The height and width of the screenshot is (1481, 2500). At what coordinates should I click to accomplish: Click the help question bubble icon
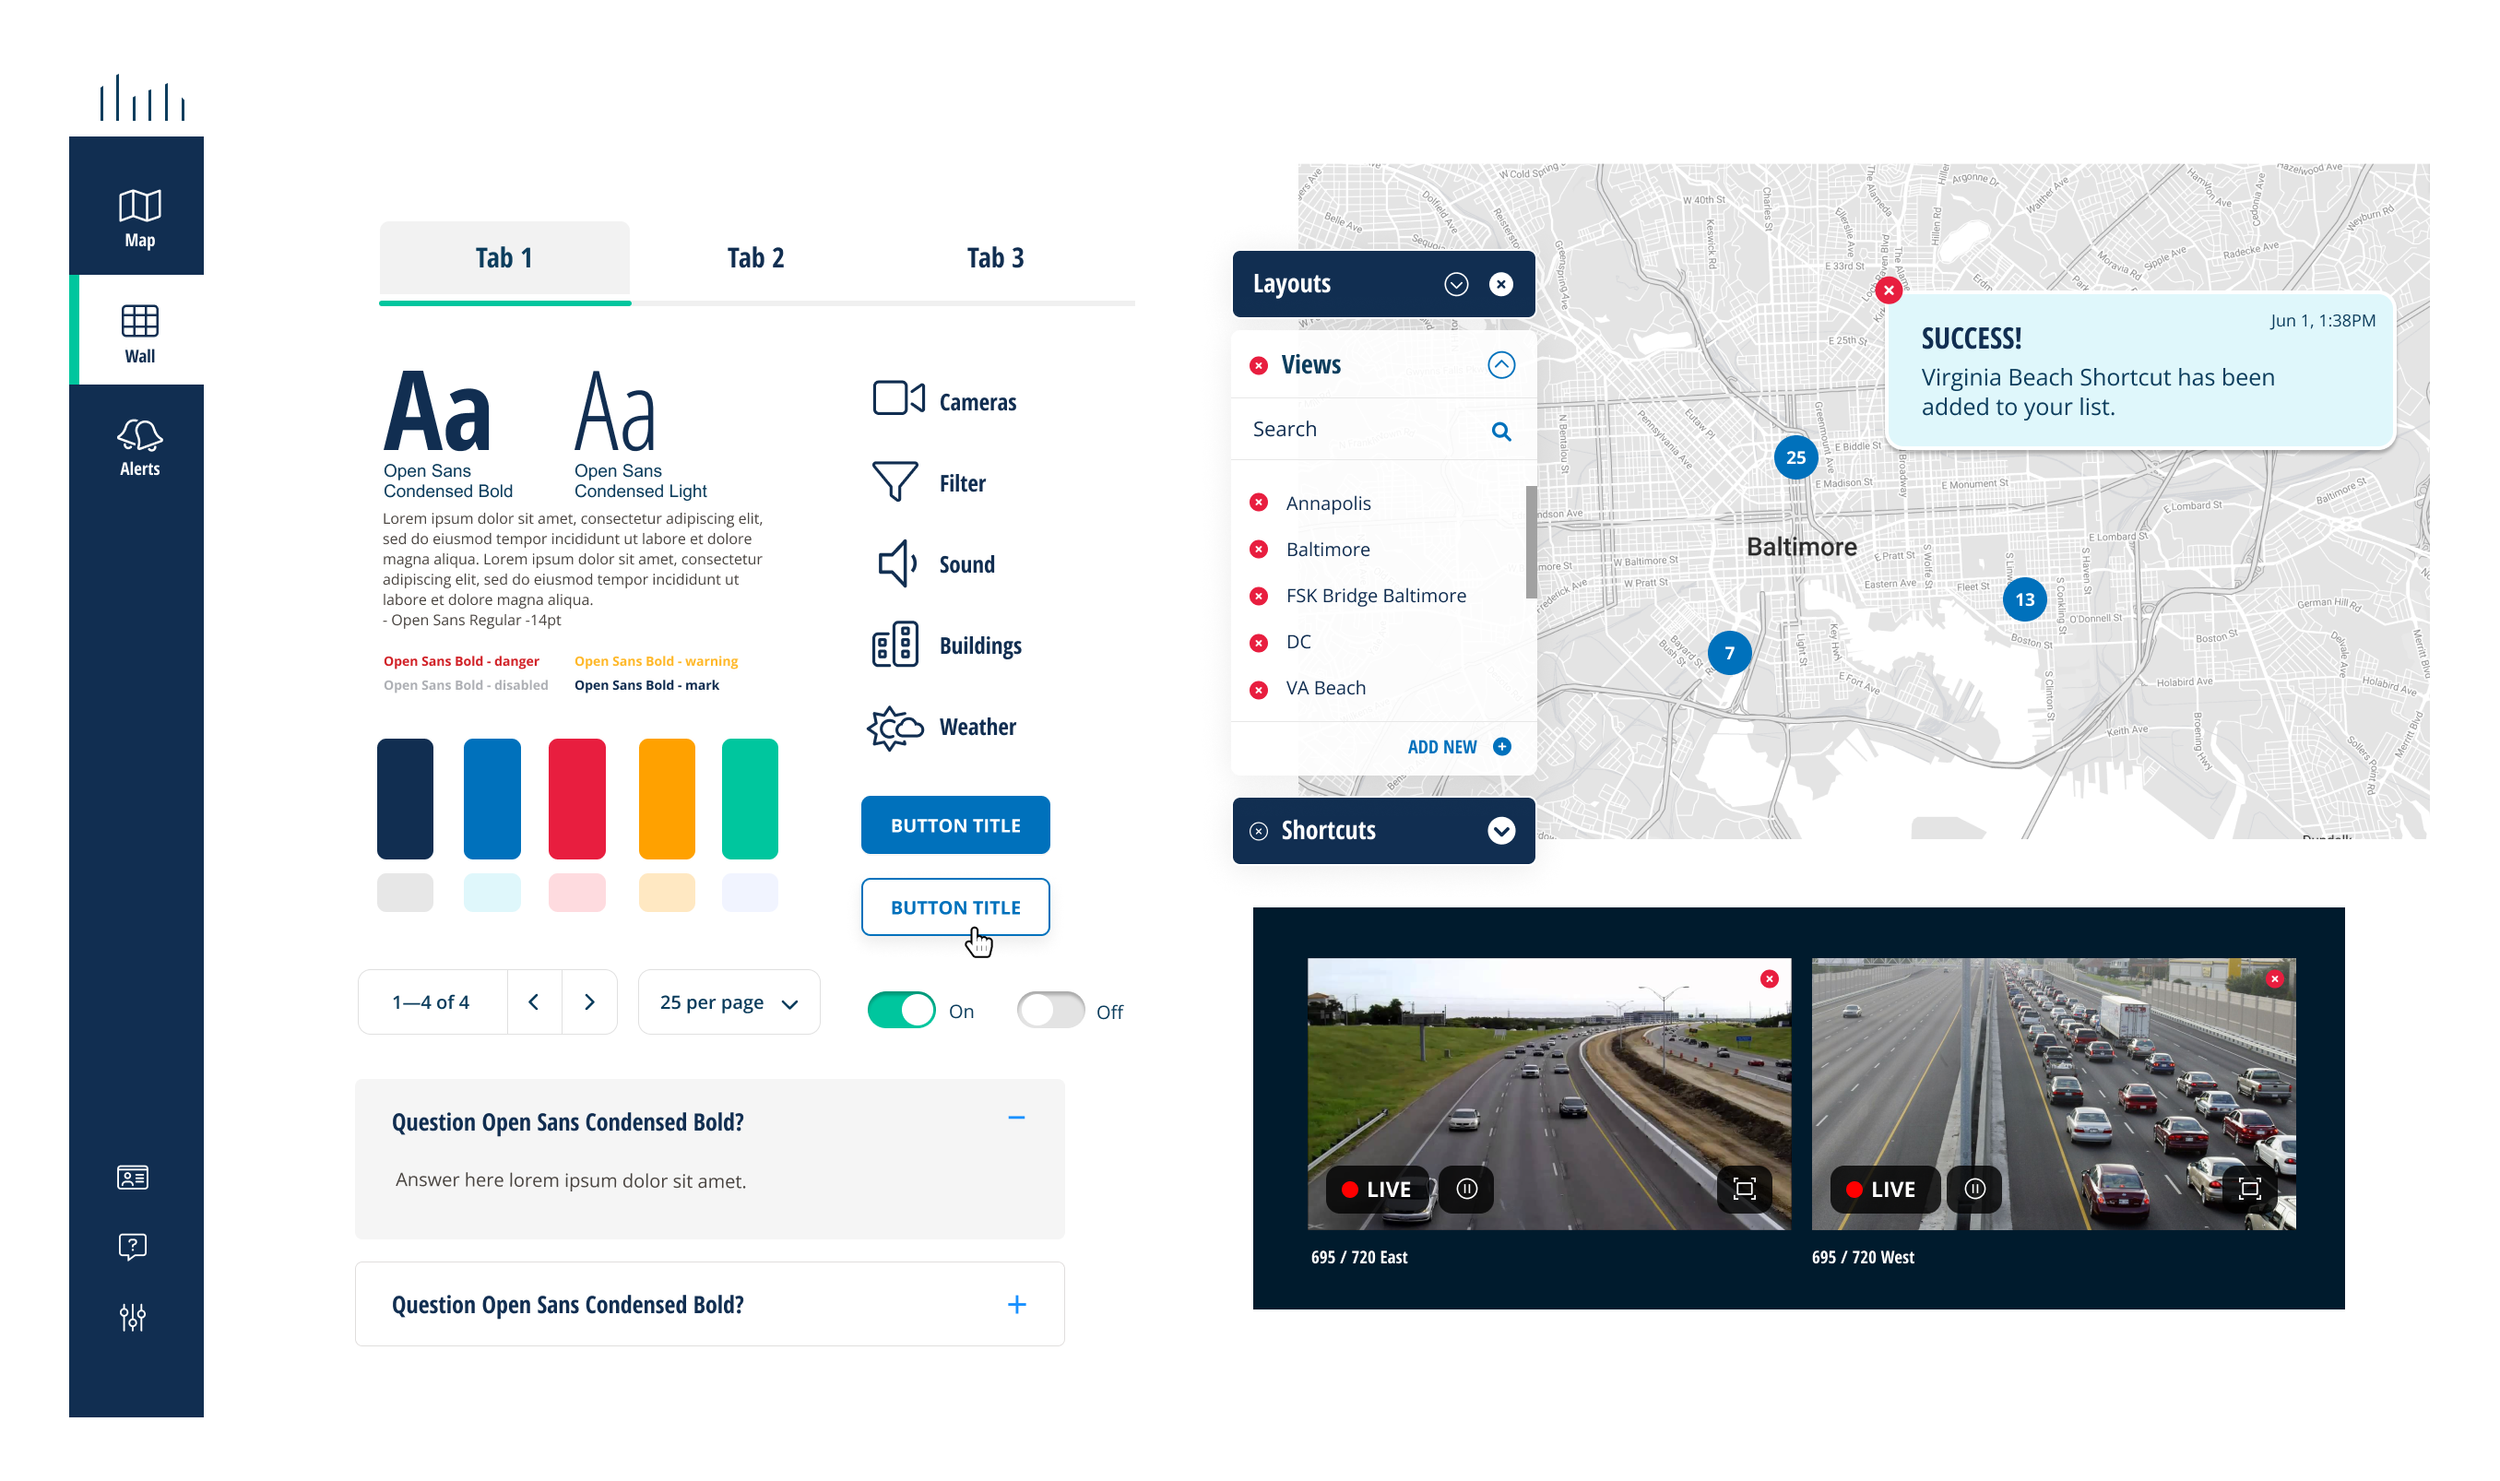(x=133, y=1246)
